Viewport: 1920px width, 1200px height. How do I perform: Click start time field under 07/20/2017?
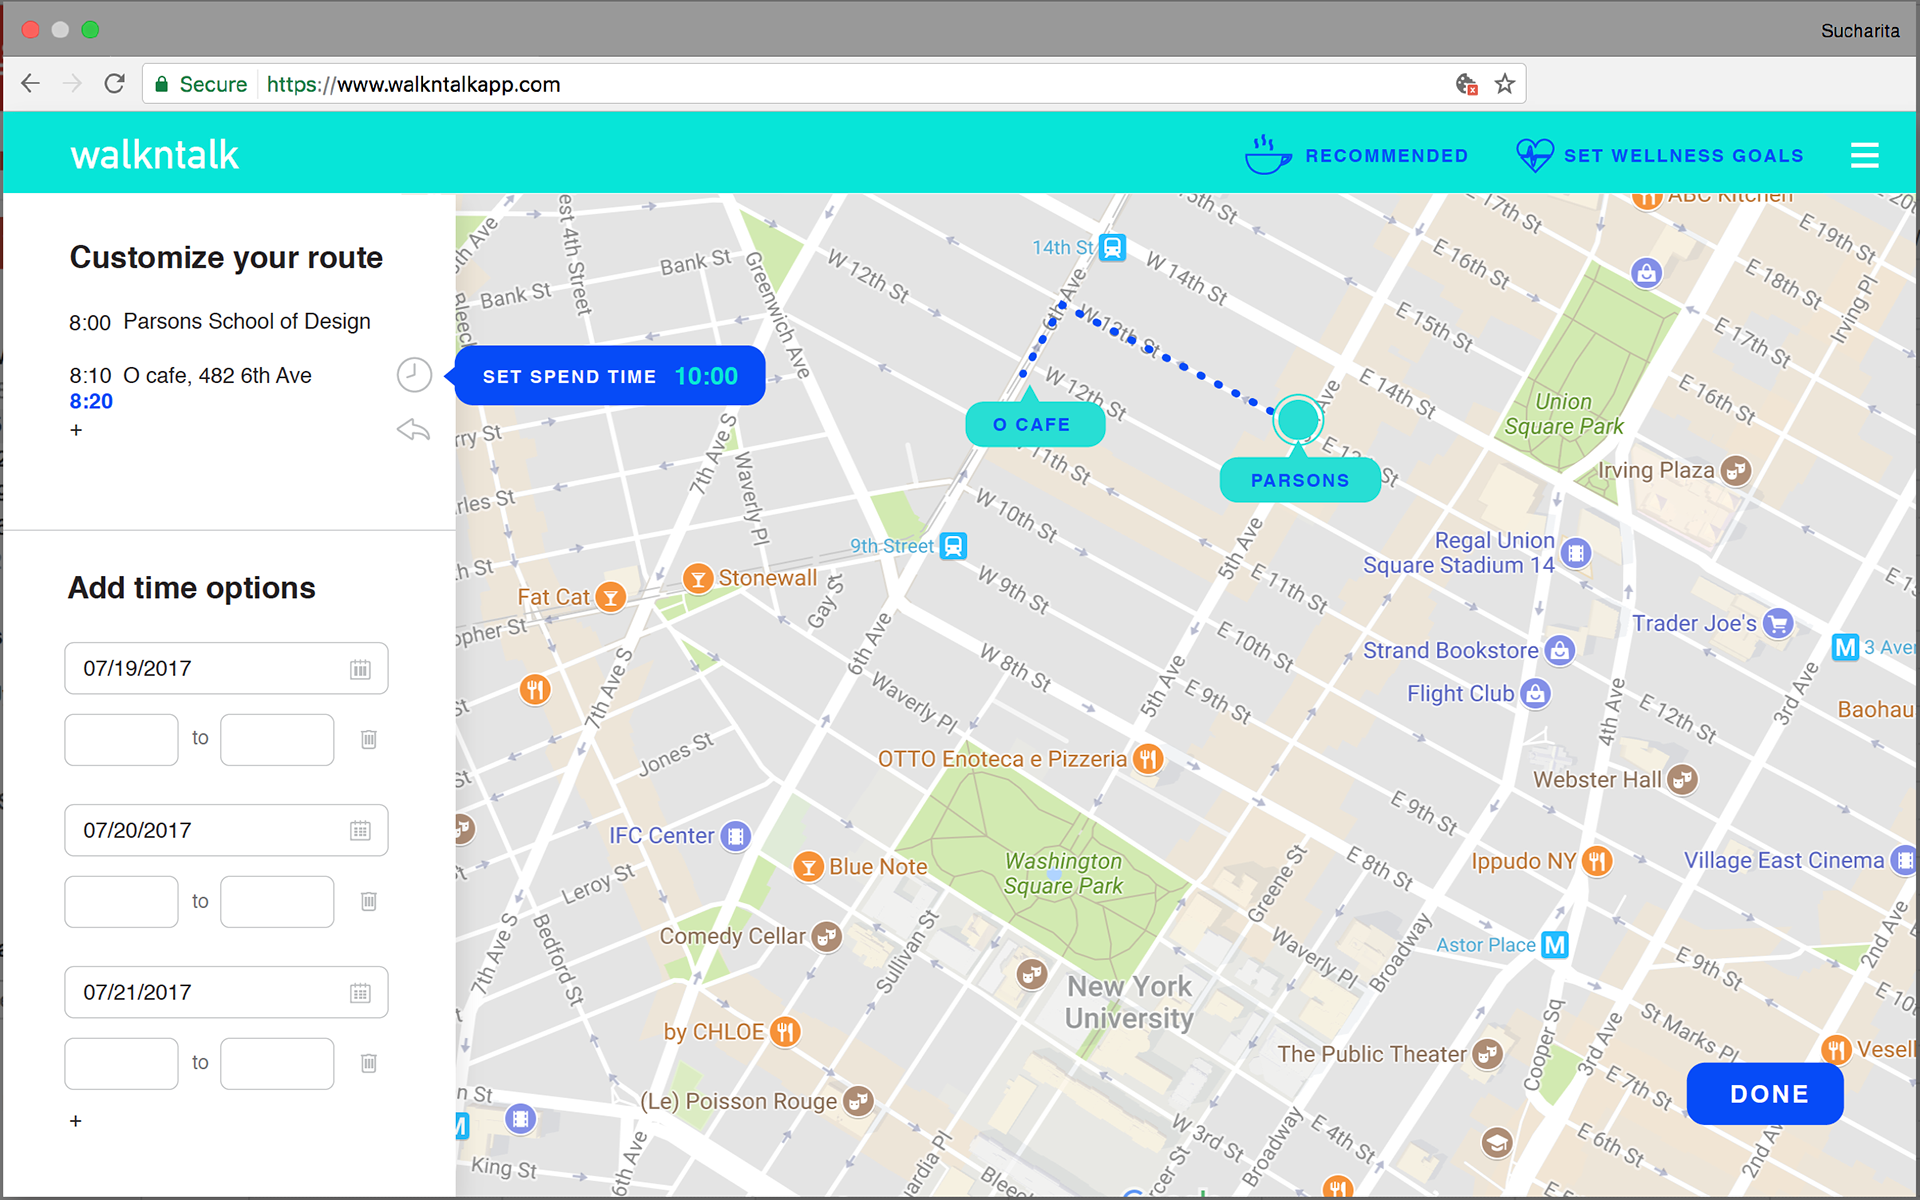click(121, 902)
